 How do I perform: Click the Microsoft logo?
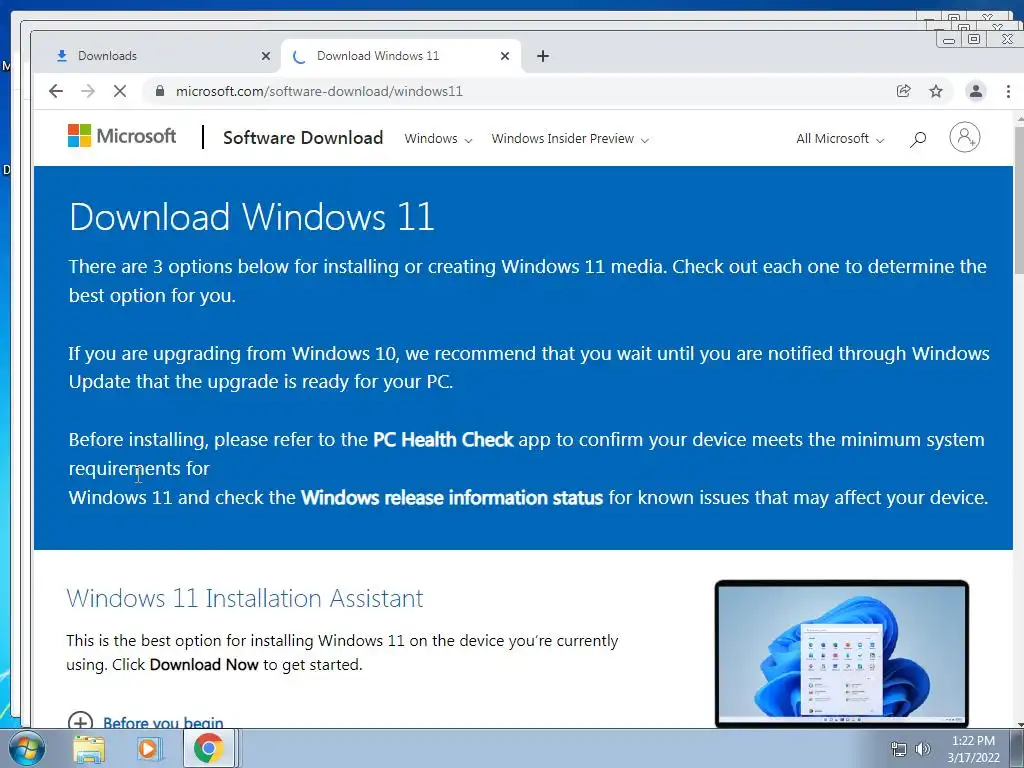coord(122,136)
